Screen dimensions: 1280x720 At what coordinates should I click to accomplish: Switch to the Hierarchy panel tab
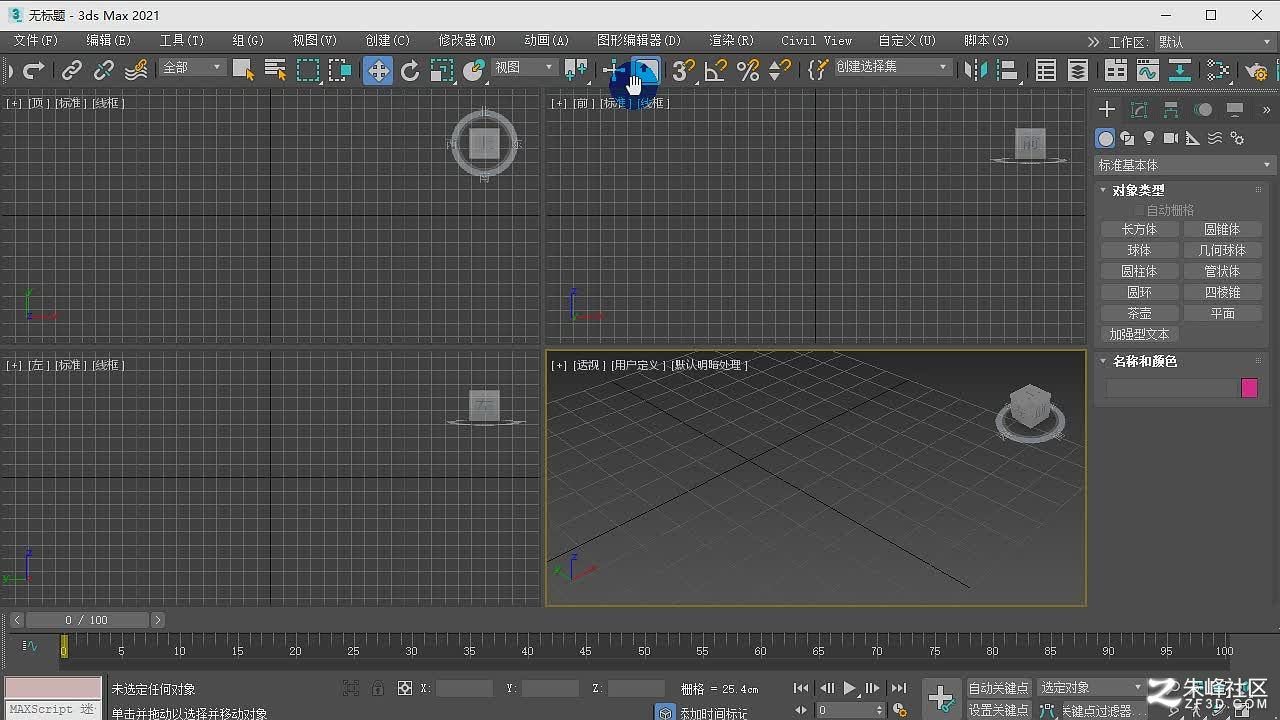tap(1171, 110)
